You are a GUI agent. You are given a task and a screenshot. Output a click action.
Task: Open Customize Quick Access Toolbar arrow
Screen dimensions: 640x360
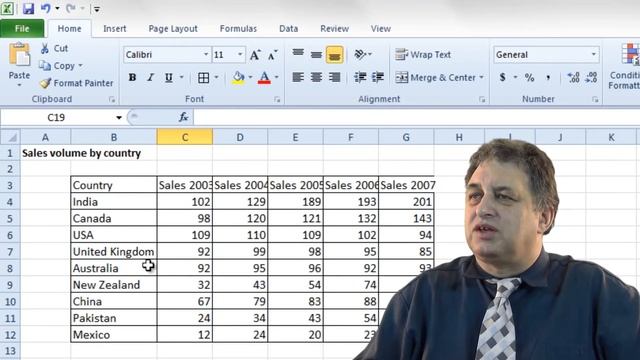(x=97, y=9)
